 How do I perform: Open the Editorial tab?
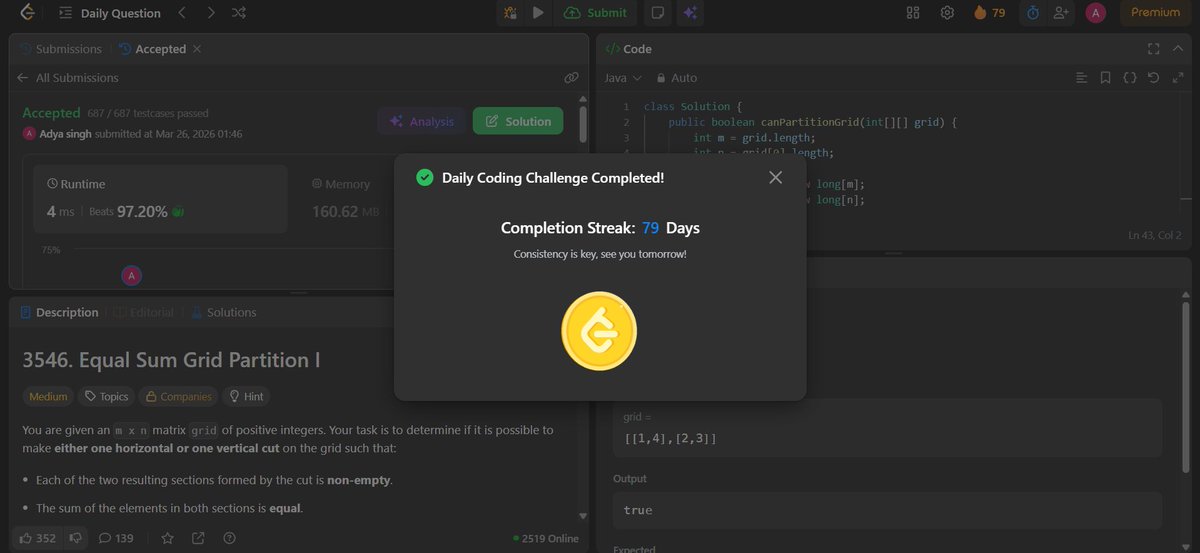click(x=145, y=312)
